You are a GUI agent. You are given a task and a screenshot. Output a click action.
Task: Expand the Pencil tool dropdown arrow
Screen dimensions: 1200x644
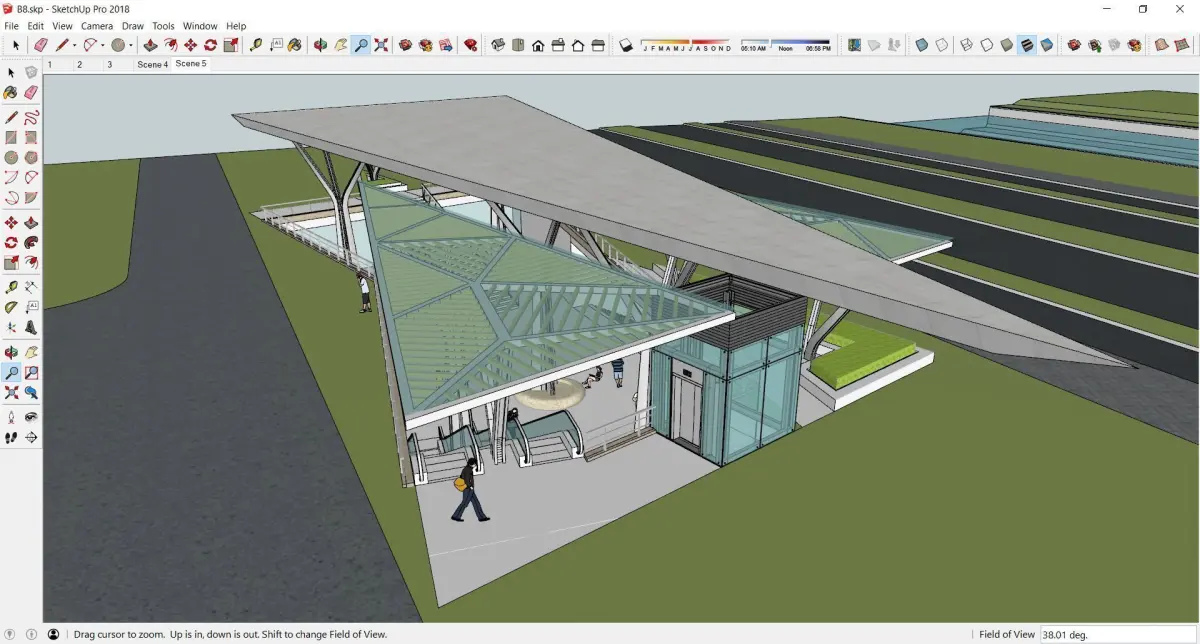[x=75, y=45]
